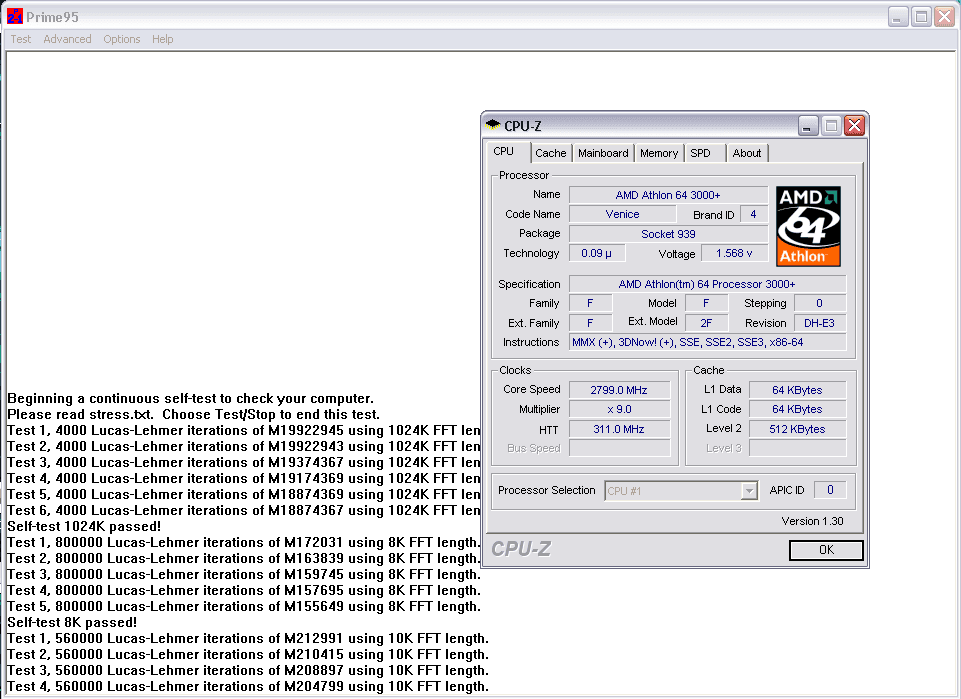This screenshot has height=699, width=961.
Task: Switch to the Mainboard tab in CPU-Z
Action: point(603,153)
